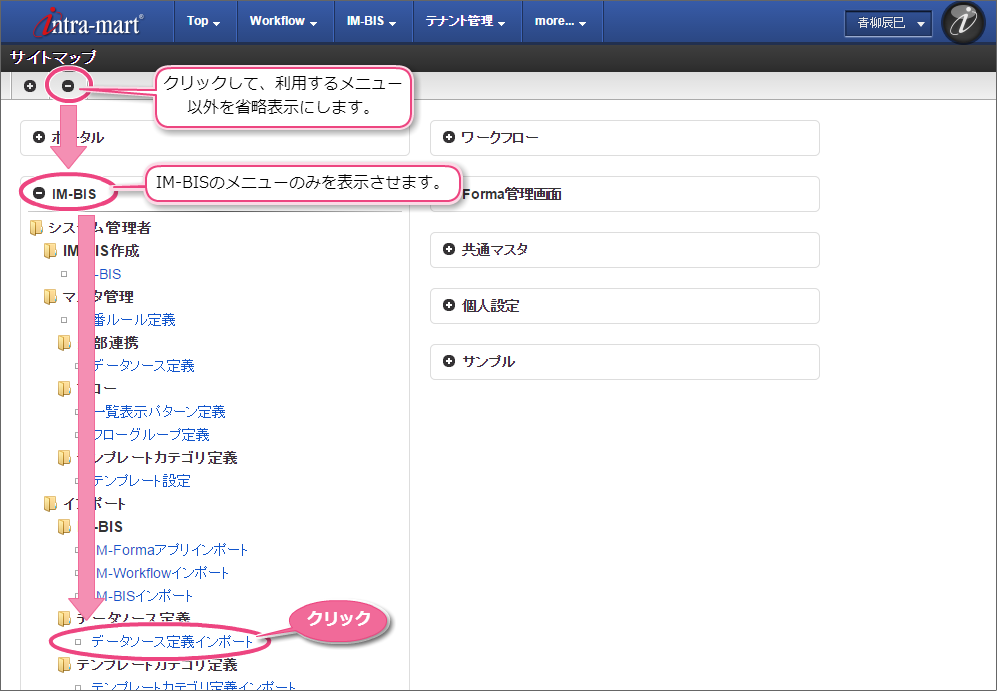This screenshot has height=691, width=997.
Task: Open the テンプレートカテゴリ定義インポート link
Action: 193,686
